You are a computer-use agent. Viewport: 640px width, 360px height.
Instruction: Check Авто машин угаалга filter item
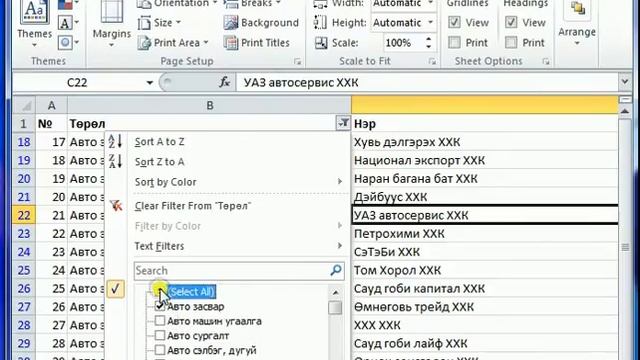click(160, 321)
